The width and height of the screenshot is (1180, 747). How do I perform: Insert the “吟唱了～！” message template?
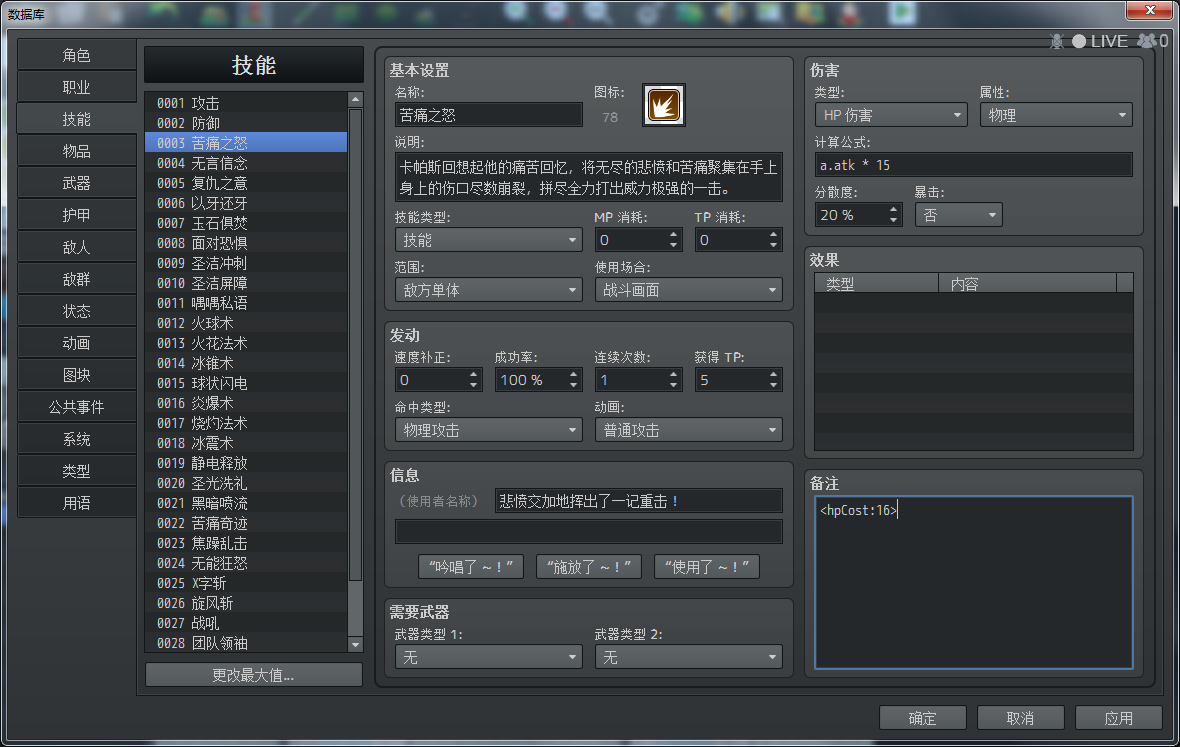point(471,566)
